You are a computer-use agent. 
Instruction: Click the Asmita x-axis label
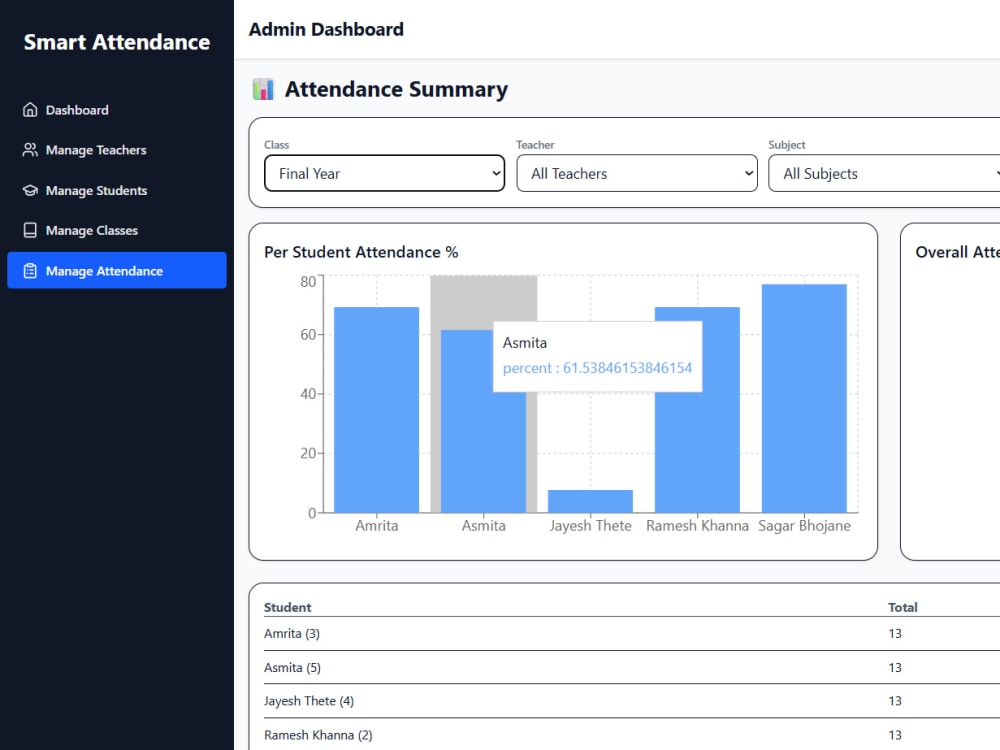tap(483, 526)
